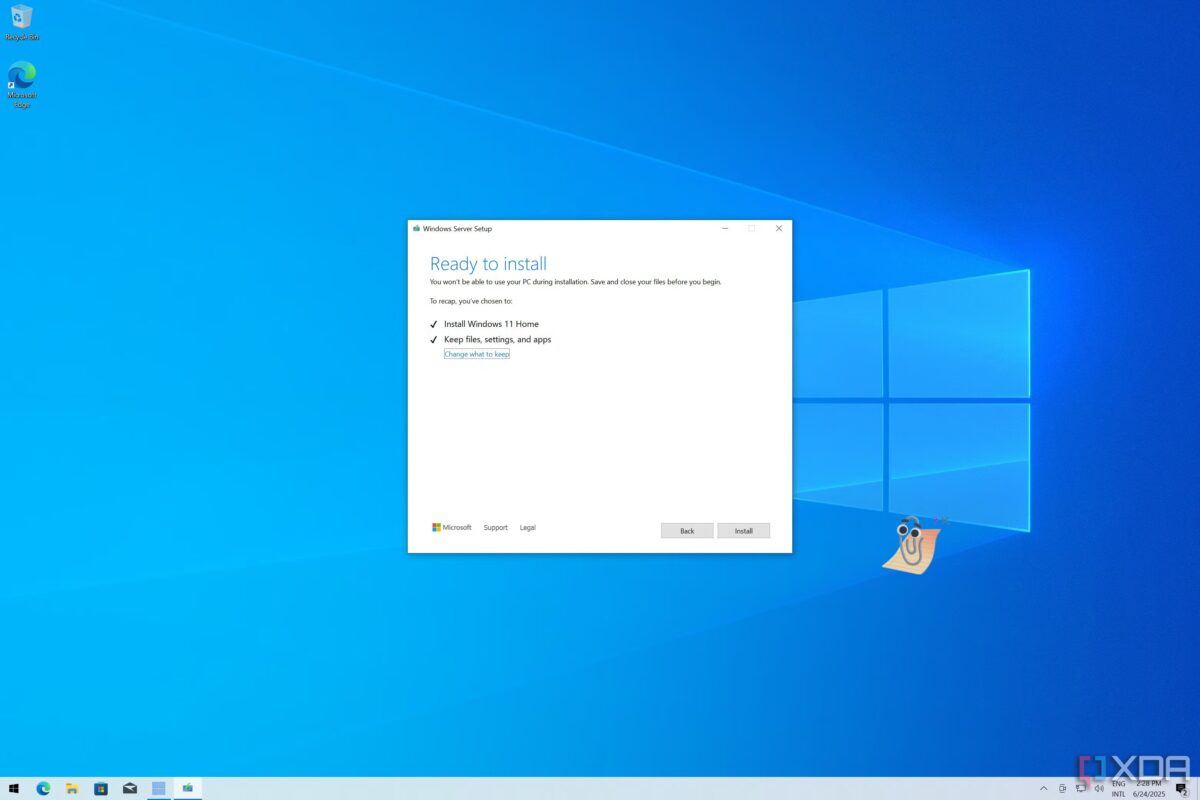This screenshot has width=1200, height=800.
Task: Open Microsoft Store from the taskbar
Action: (101, 788)
